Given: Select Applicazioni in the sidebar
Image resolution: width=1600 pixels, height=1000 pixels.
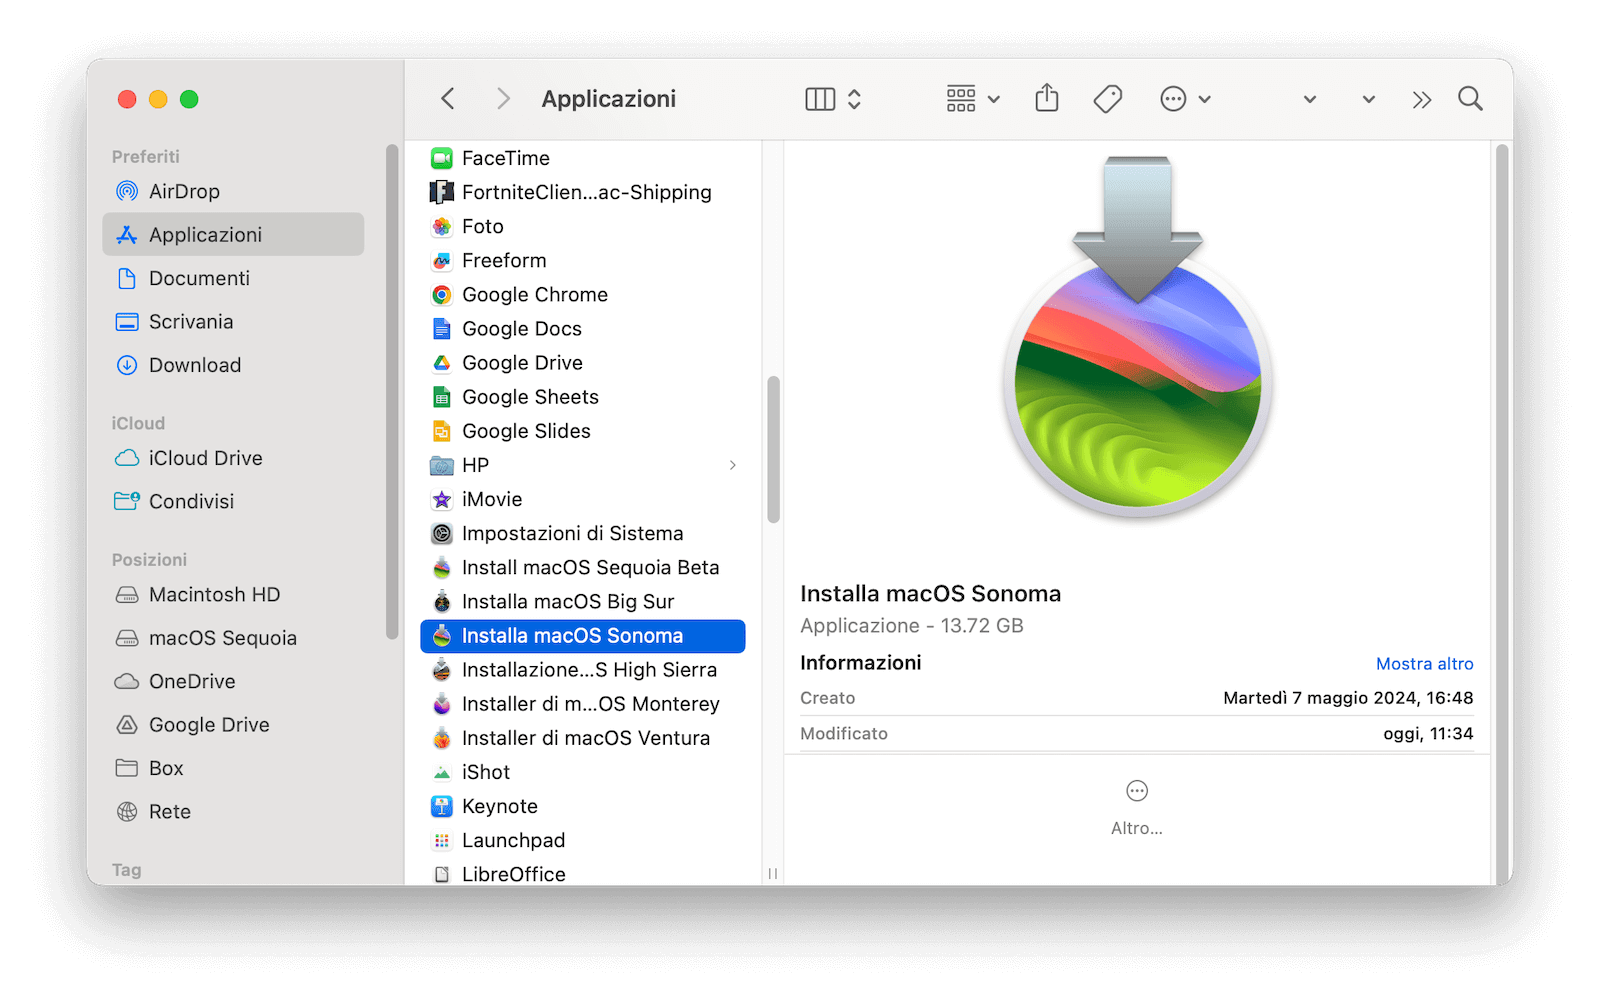Looking at the screenshot, I should pyautogui.click(x=233, y=234).
